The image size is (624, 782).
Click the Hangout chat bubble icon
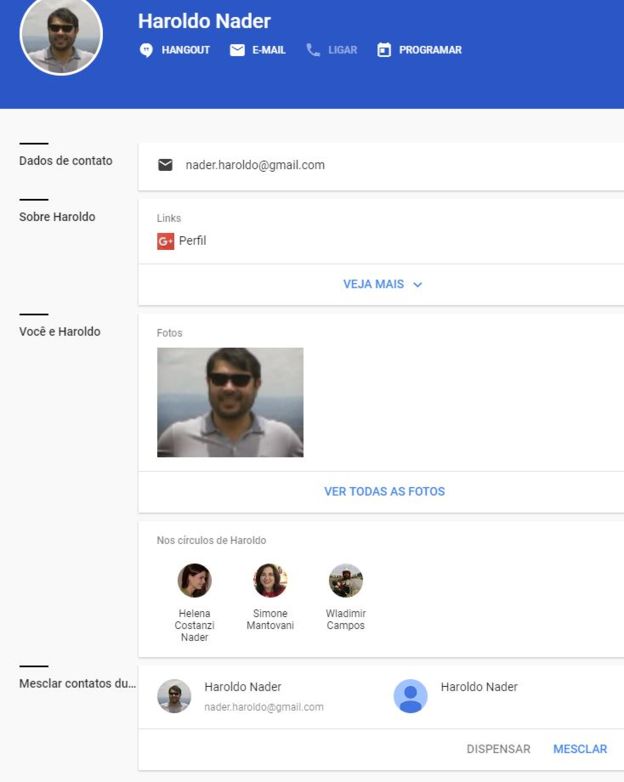coord(146,50)
